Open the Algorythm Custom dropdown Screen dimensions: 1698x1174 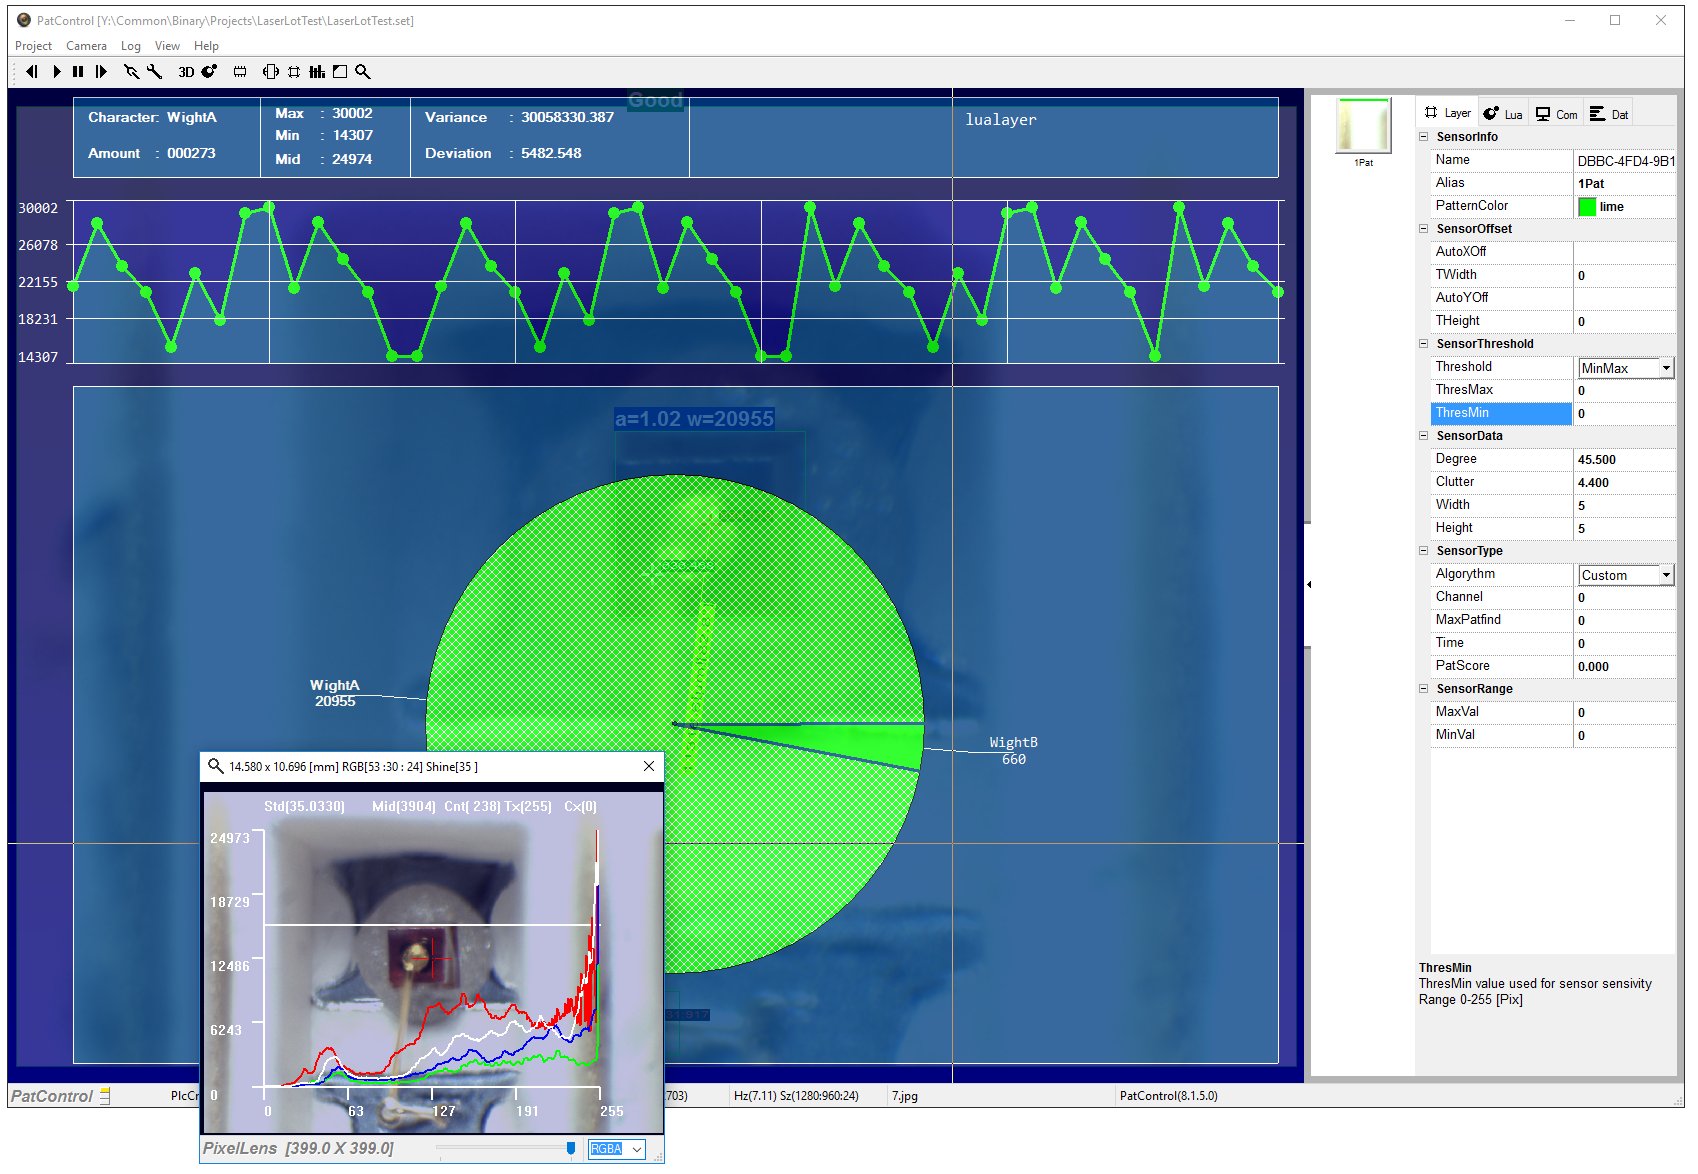point(1666,575)
